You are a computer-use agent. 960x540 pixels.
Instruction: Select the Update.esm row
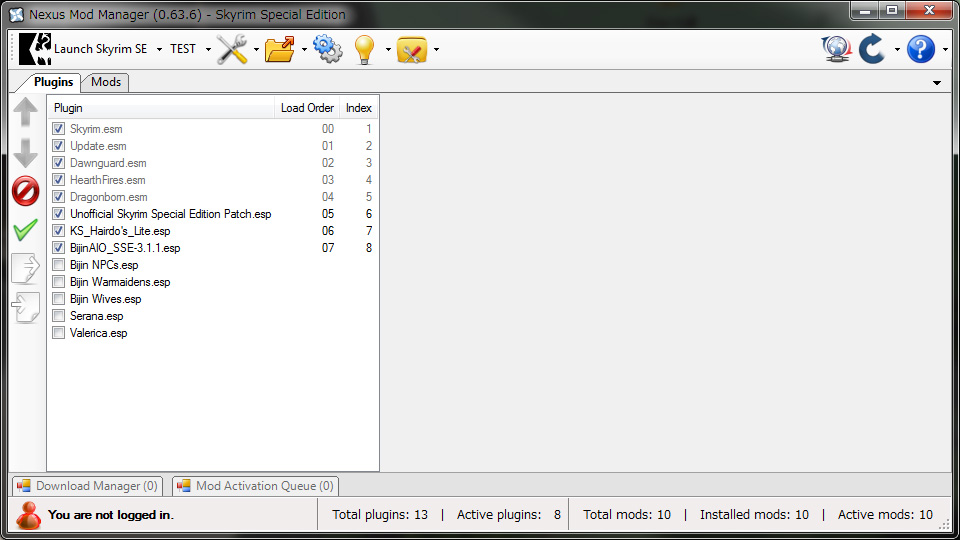point(212,146)
